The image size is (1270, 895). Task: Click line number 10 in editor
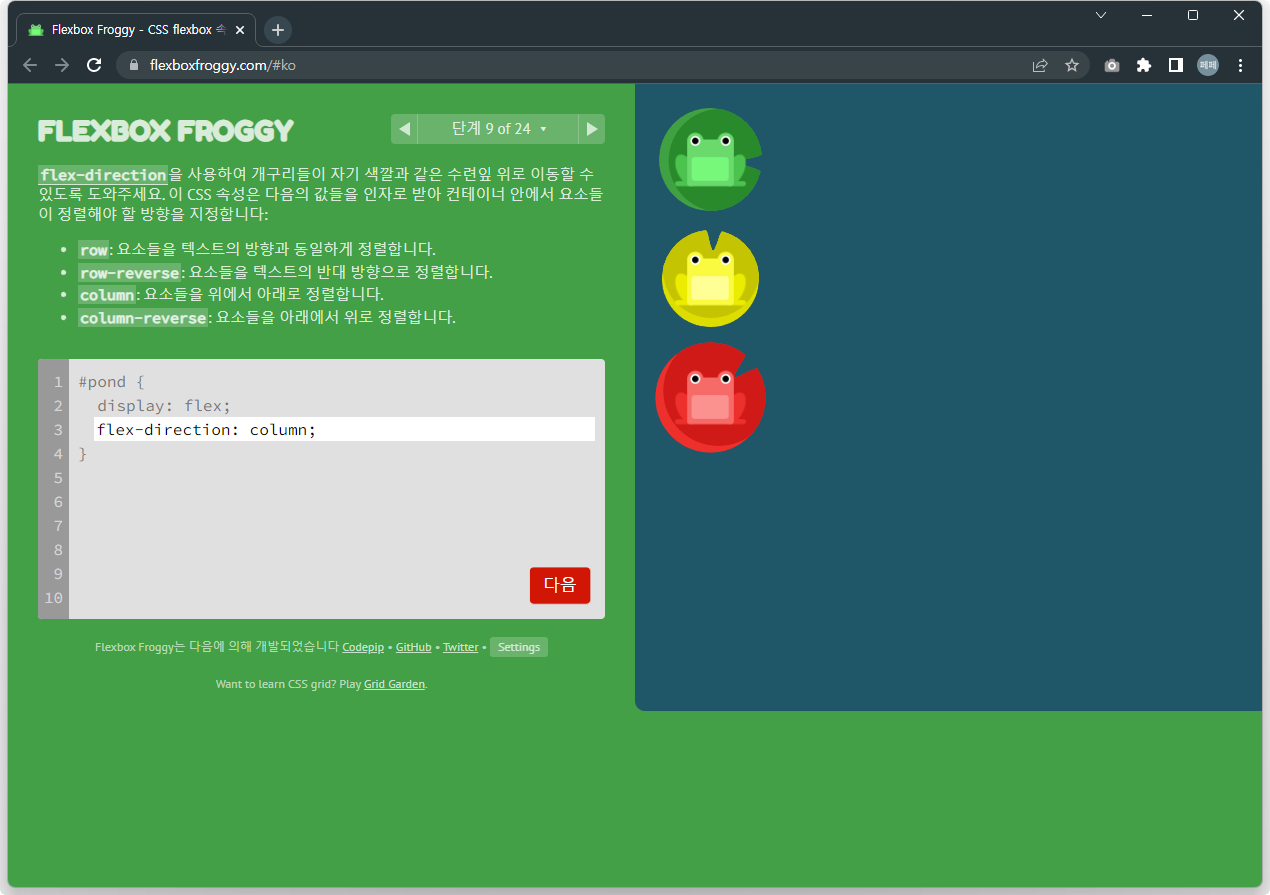(x=53, y=598)
